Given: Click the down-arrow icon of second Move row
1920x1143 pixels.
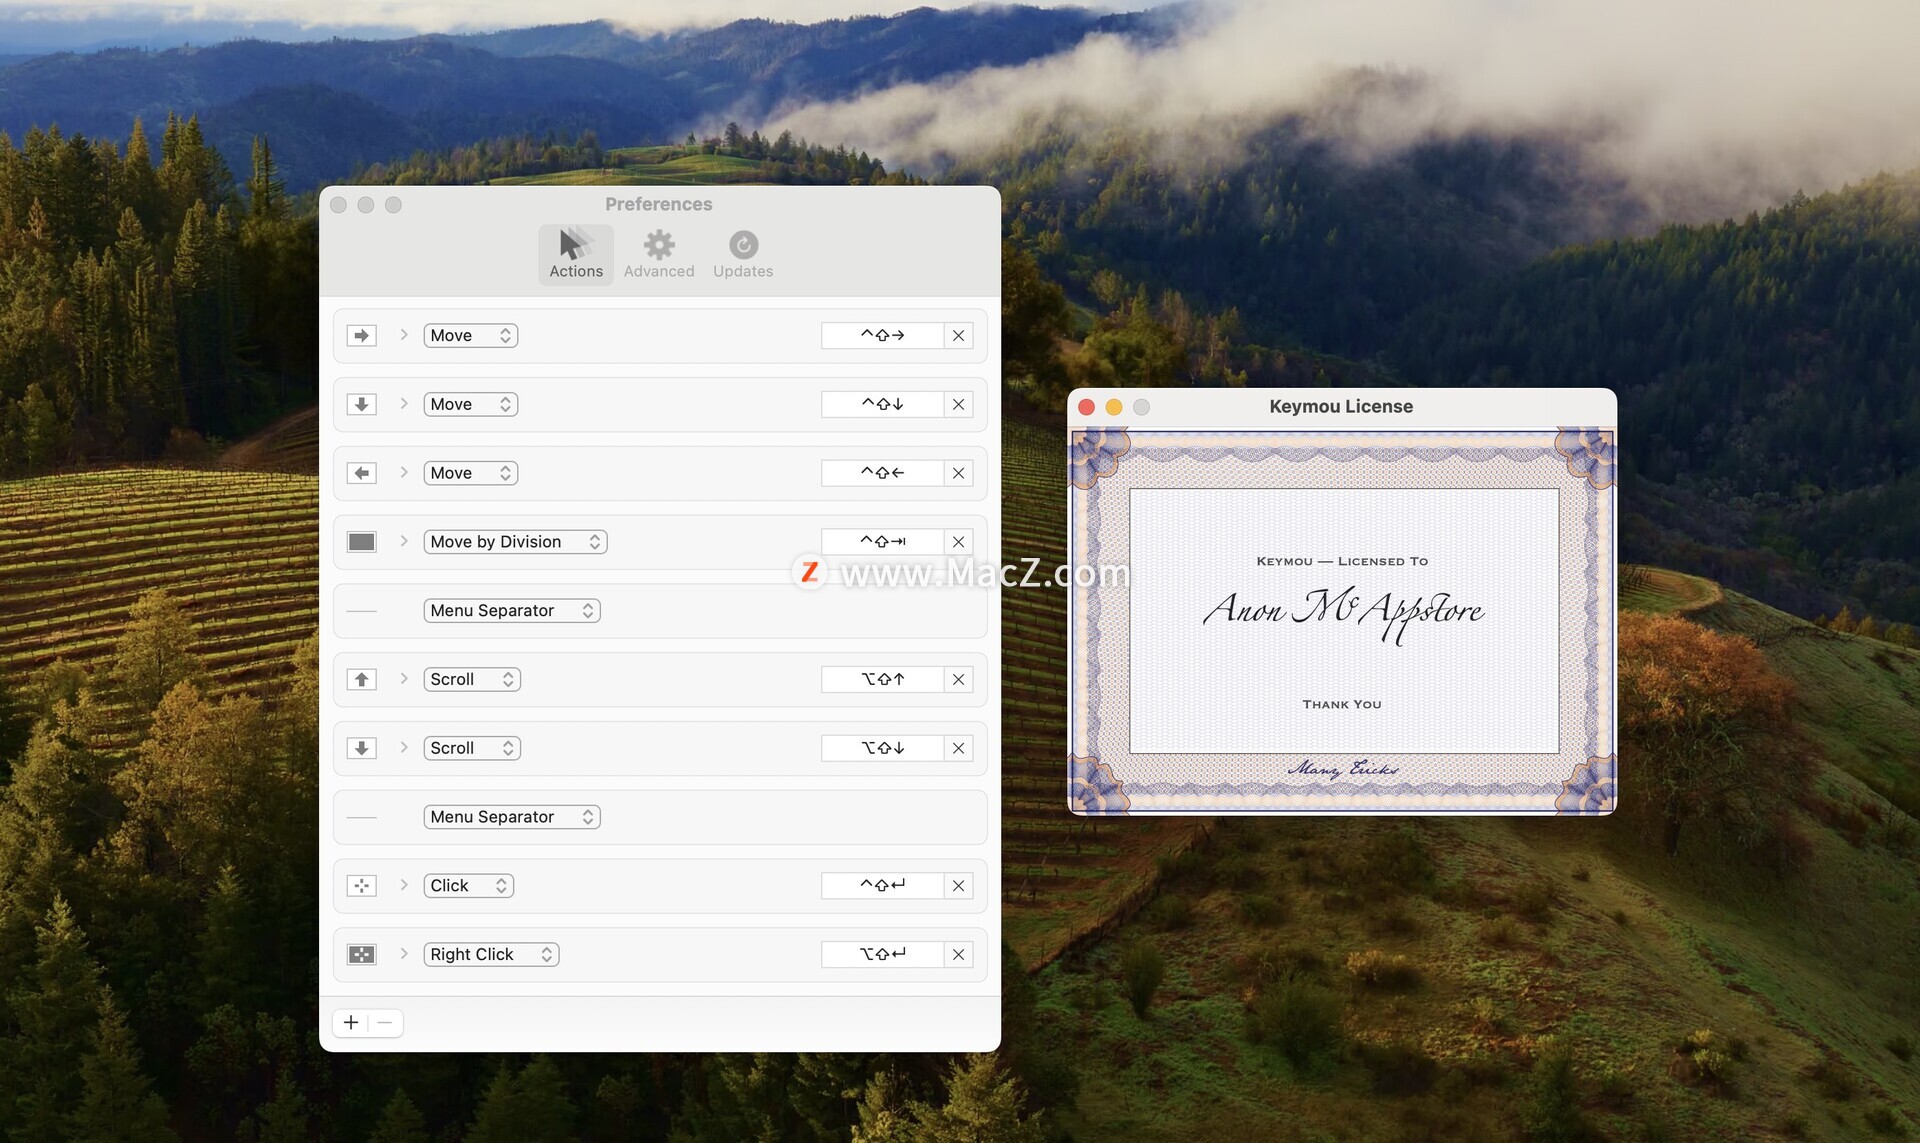Looking at the screenshot, I should tap(362, 405).
